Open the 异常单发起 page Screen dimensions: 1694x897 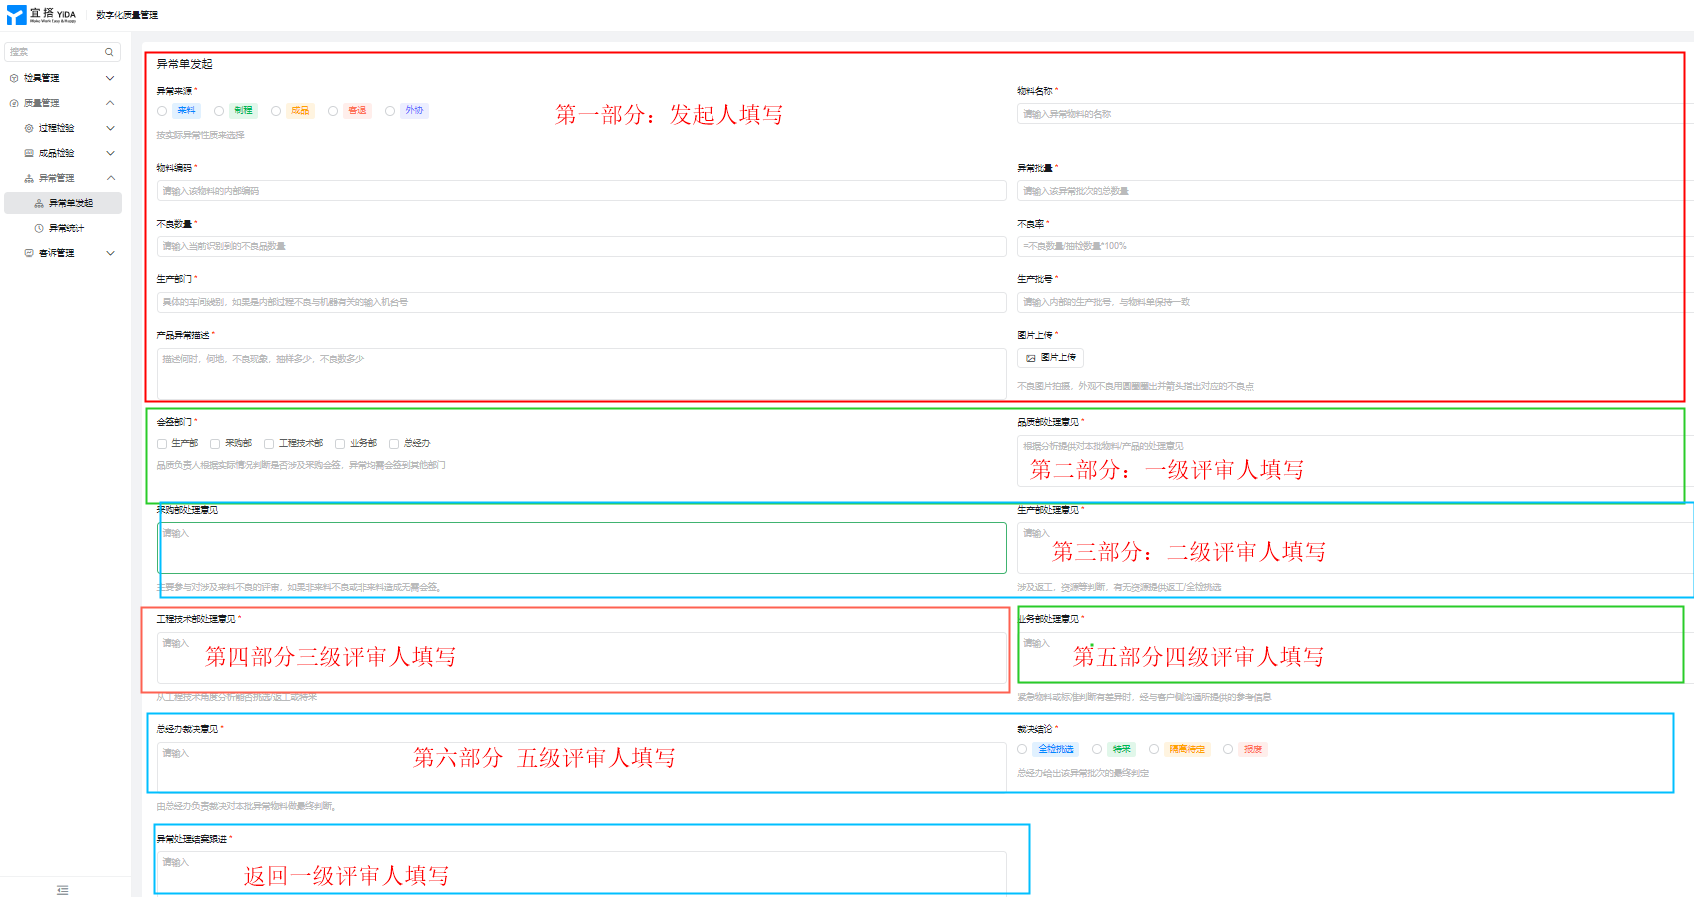(x=63, y=203)
